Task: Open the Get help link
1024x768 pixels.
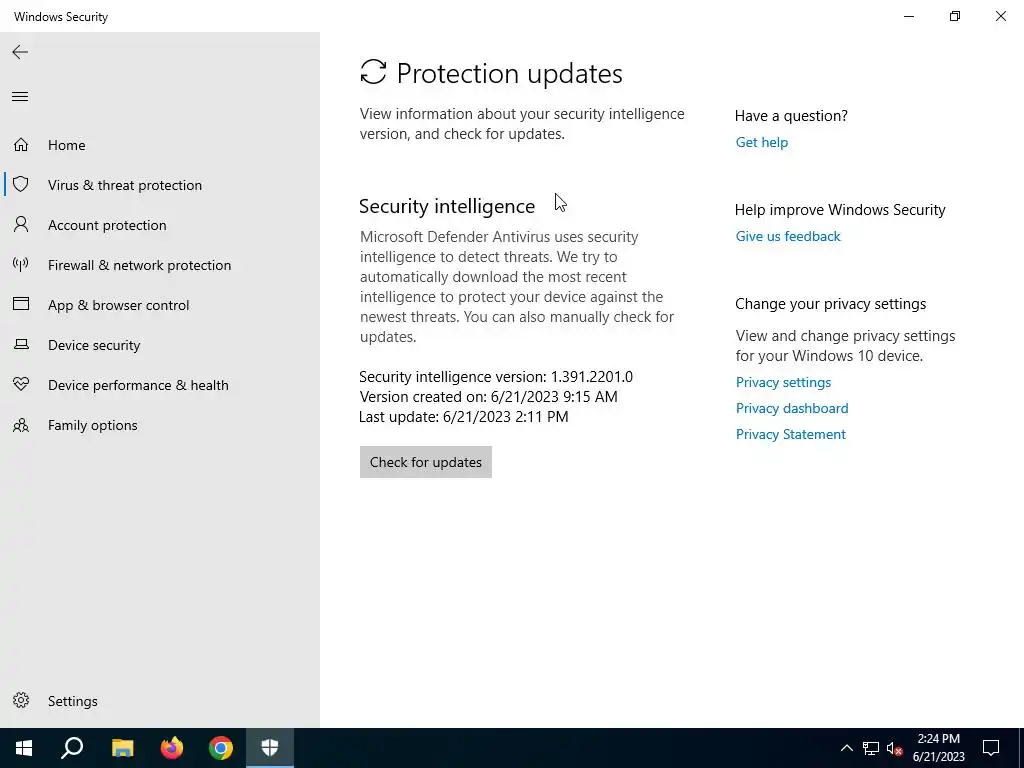Action: click(x=761, y=142)
